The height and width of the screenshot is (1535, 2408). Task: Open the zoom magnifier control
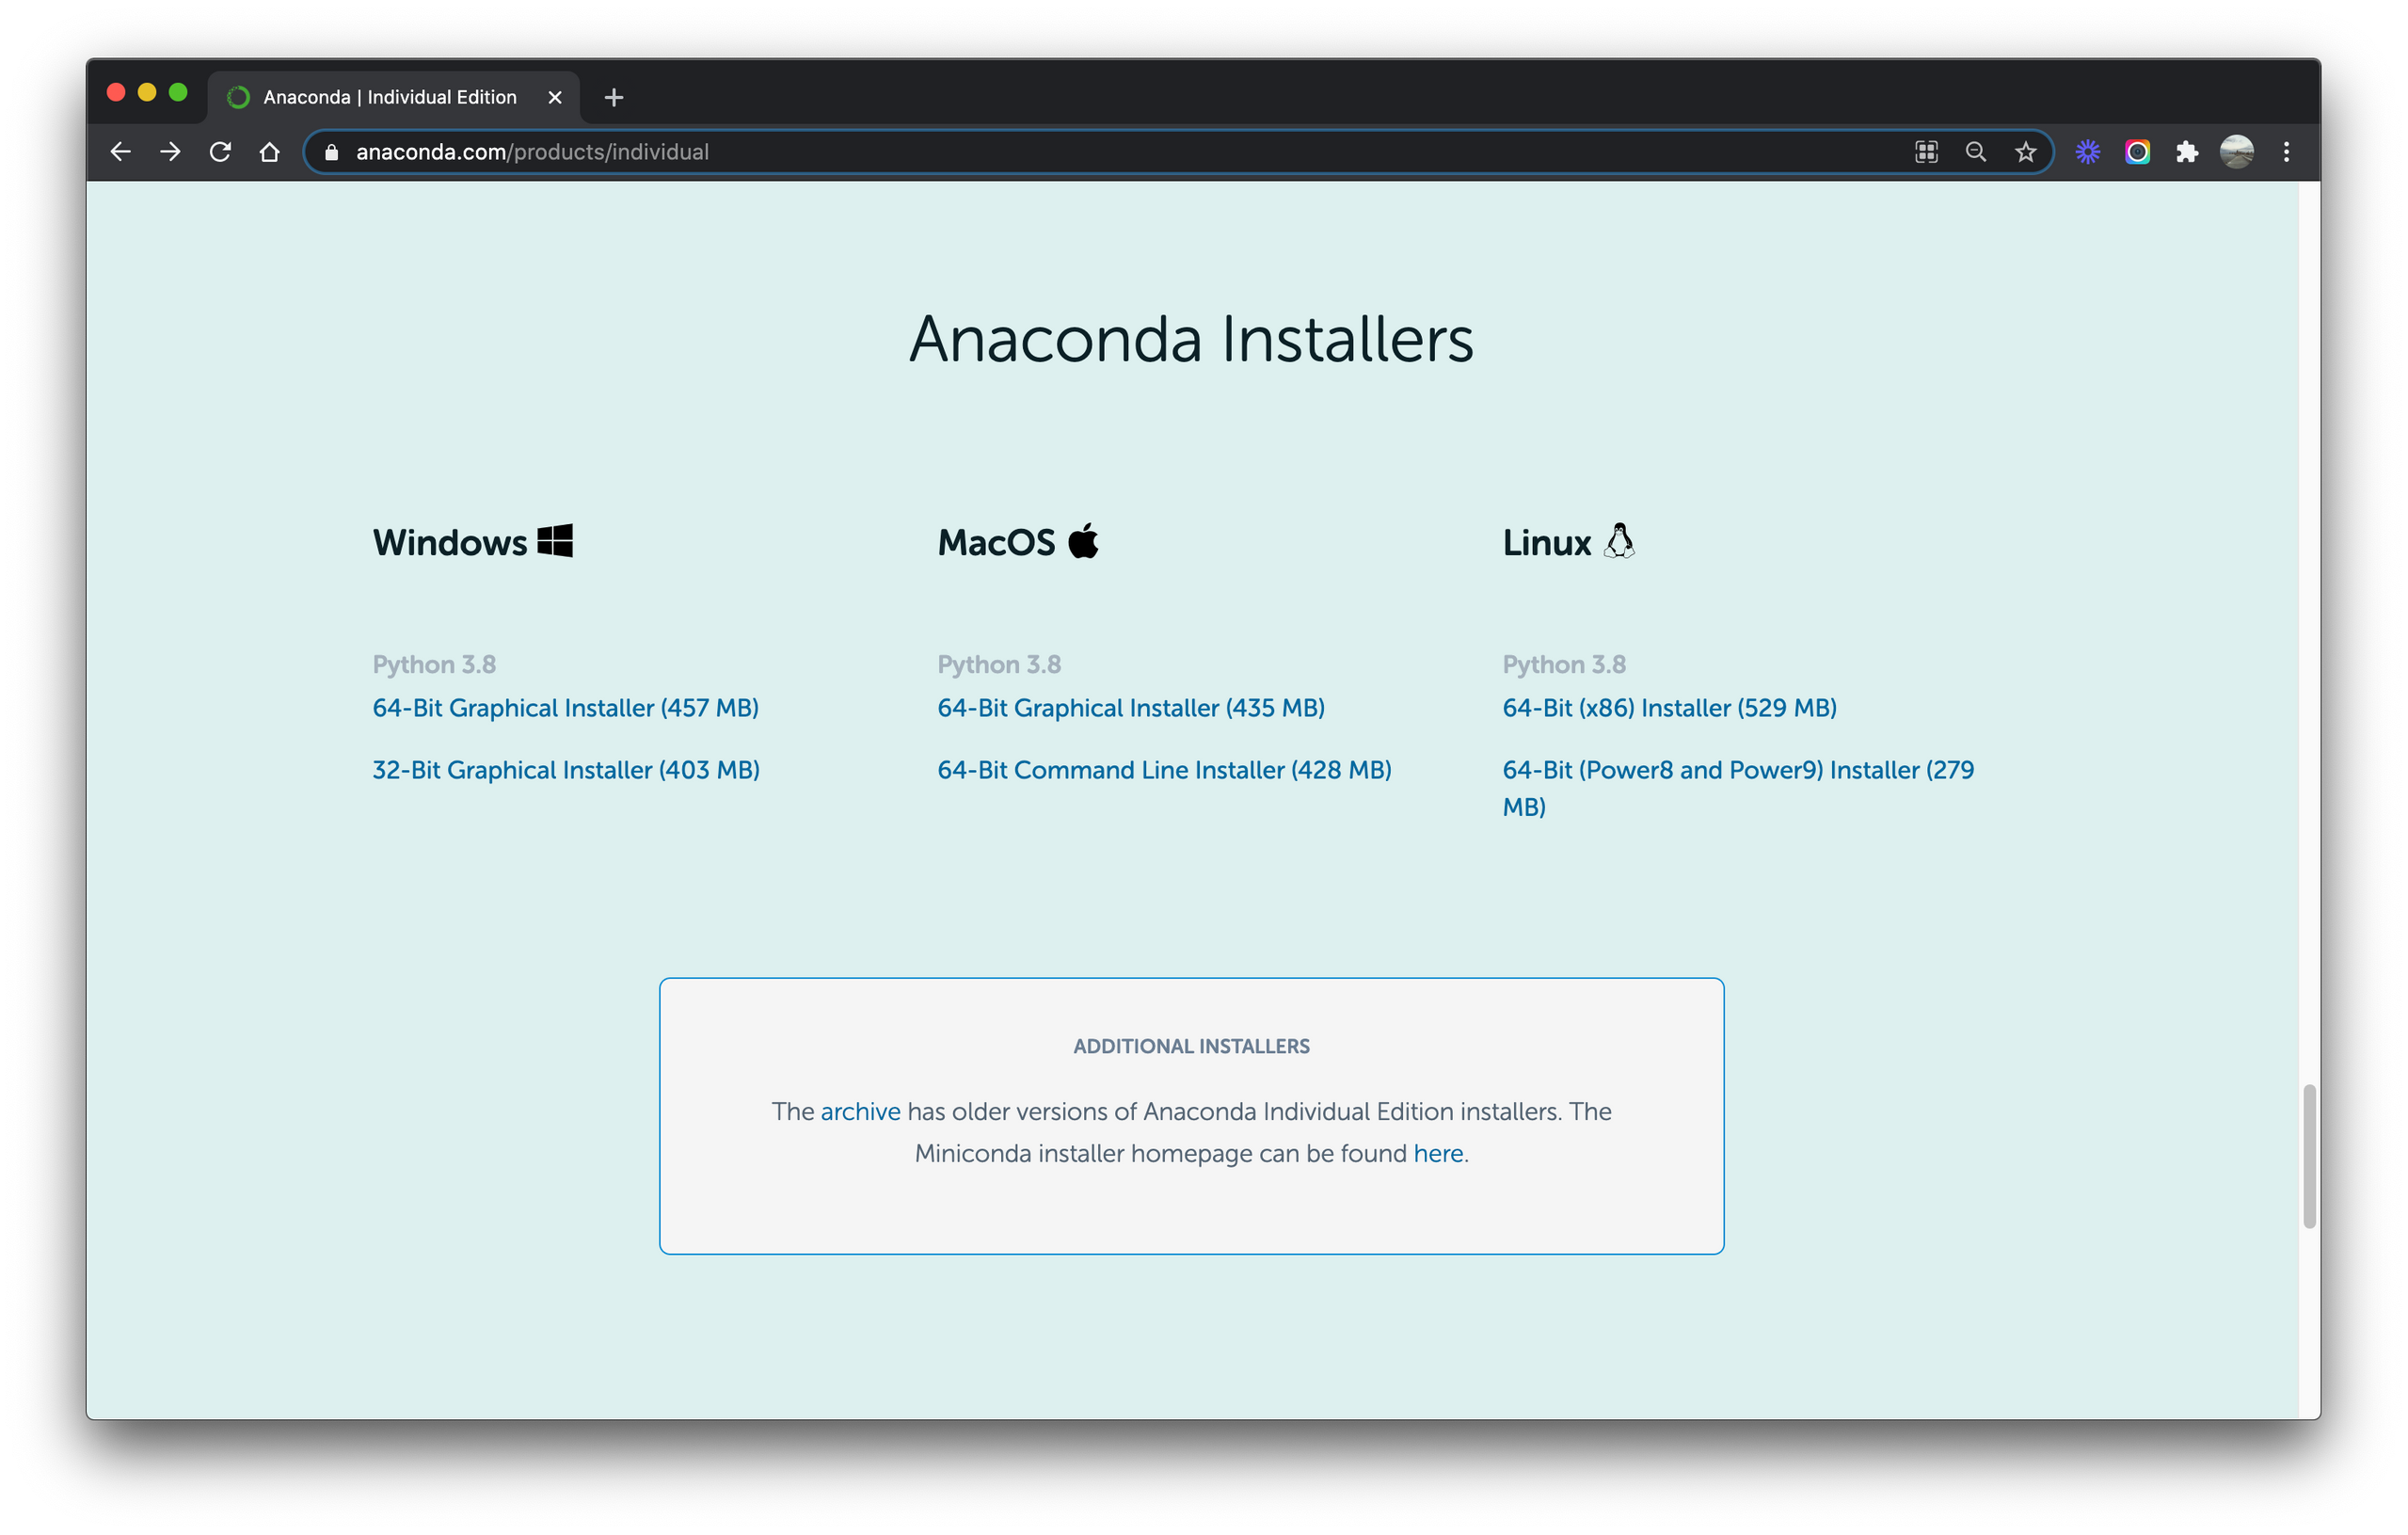(x=1975, y=152)
